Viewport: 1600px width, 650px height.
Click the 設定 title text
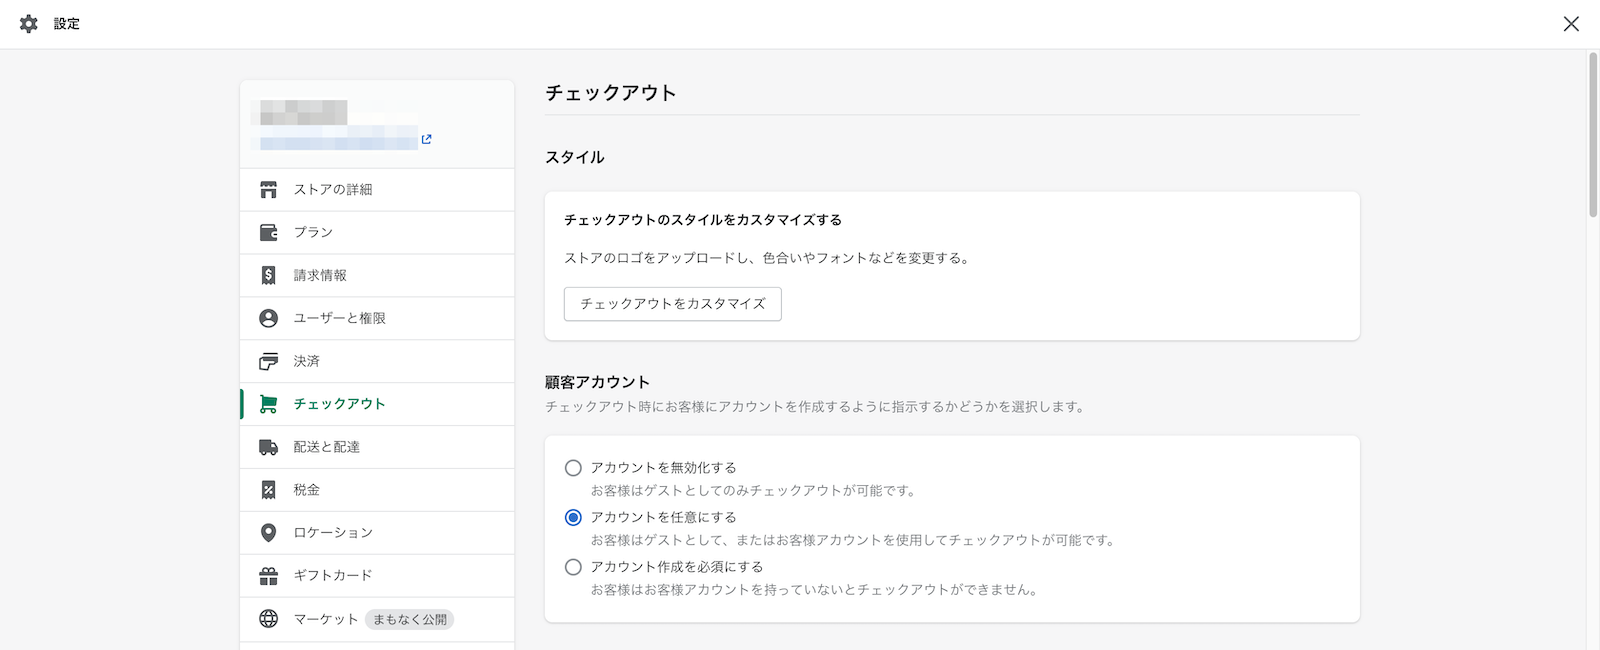(67, 24)
